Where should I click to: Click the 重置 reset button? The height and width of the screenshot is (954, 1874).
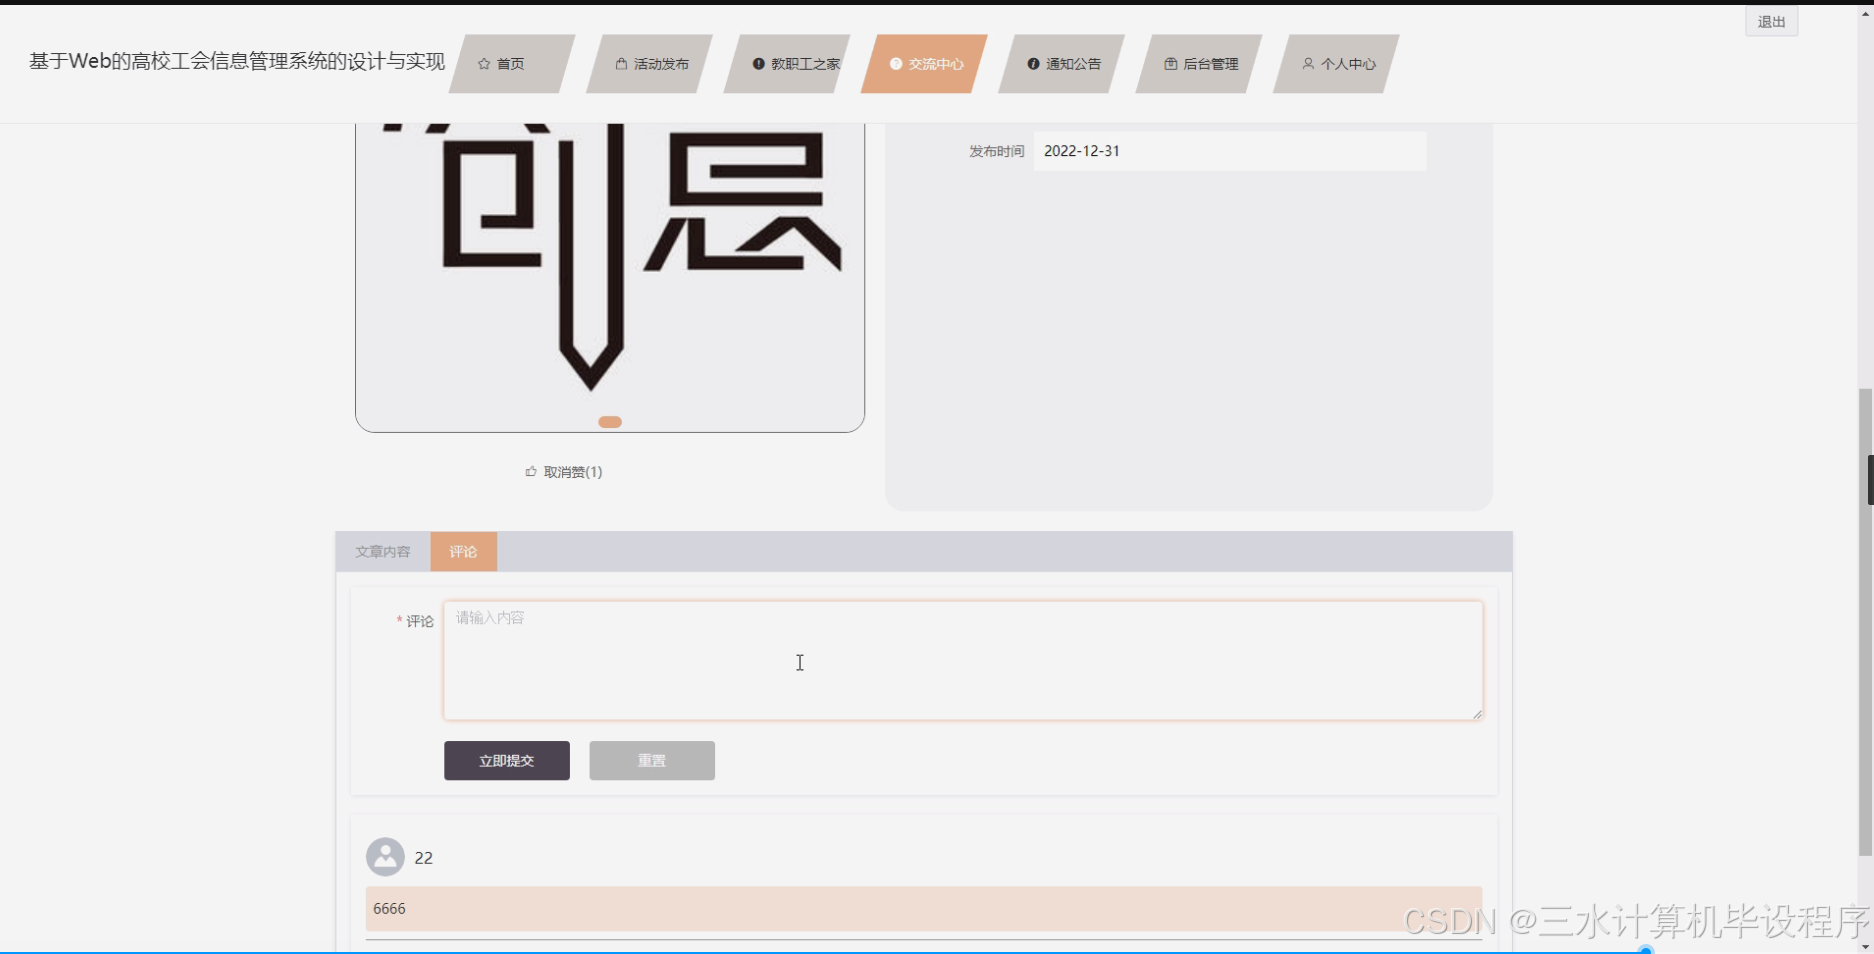tap(652, 761)
